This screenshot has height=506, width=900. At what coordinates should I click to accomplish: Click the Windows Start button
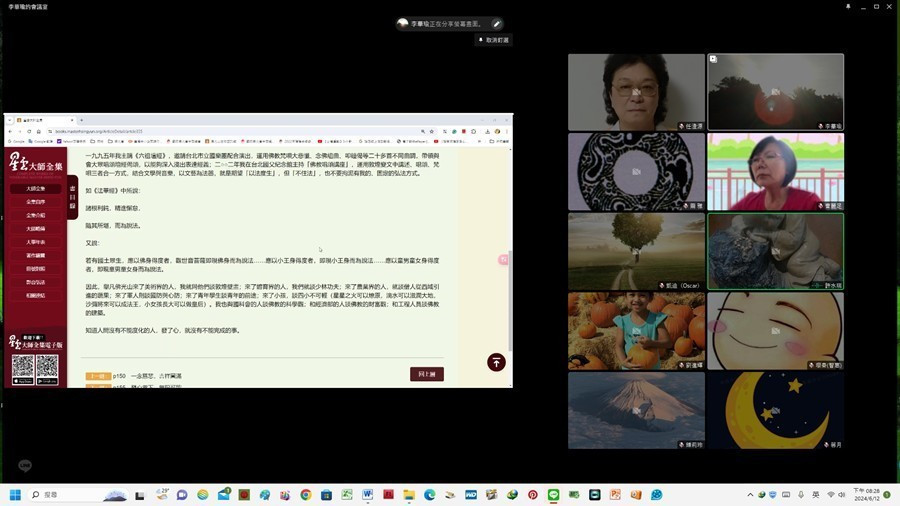pos(16,495)
